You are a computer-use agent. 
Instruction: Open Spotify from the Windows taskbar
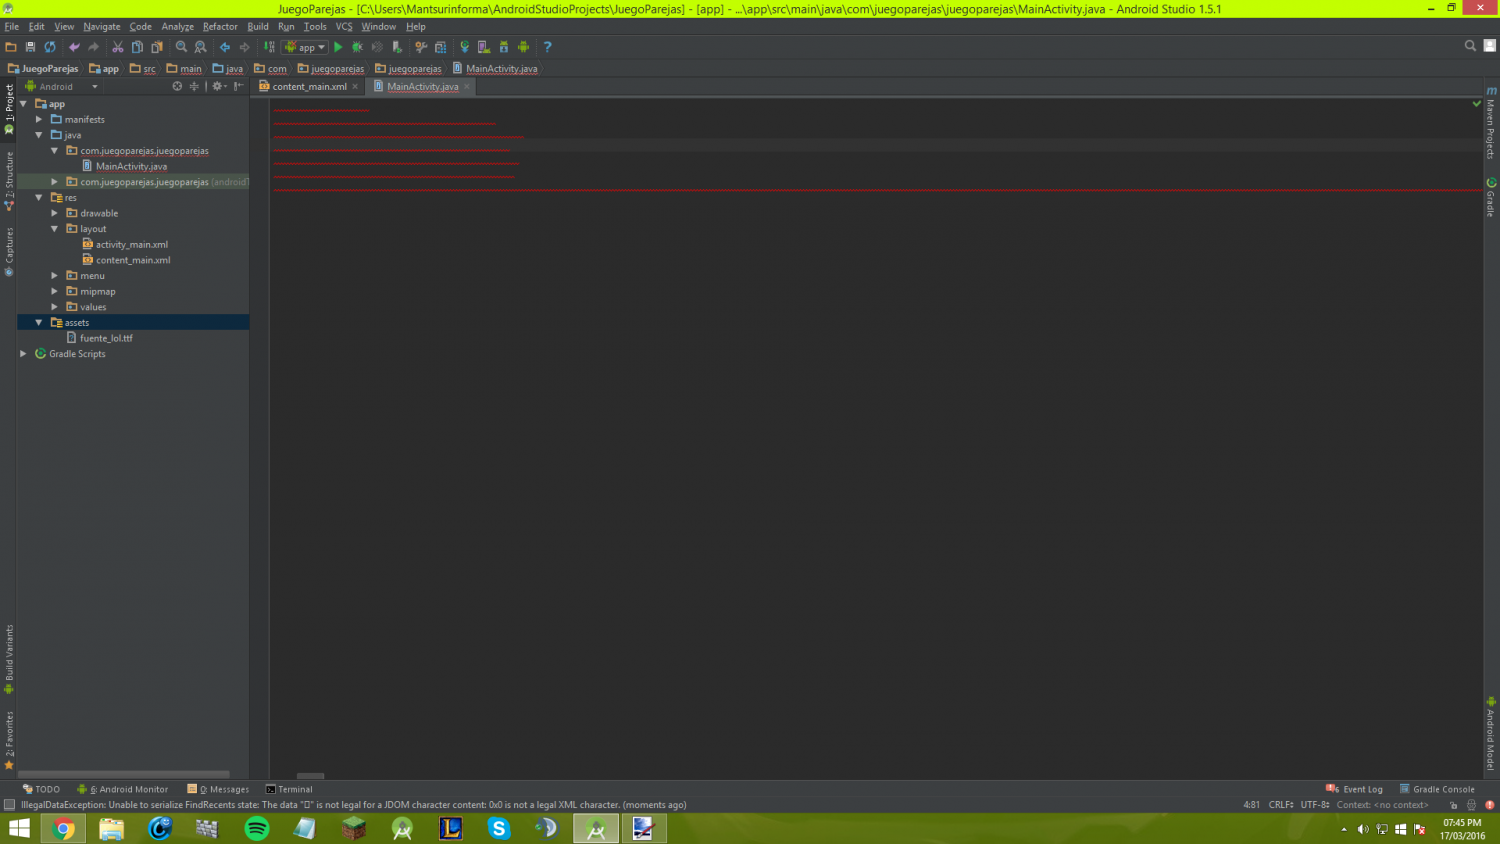tap(257, 828)
